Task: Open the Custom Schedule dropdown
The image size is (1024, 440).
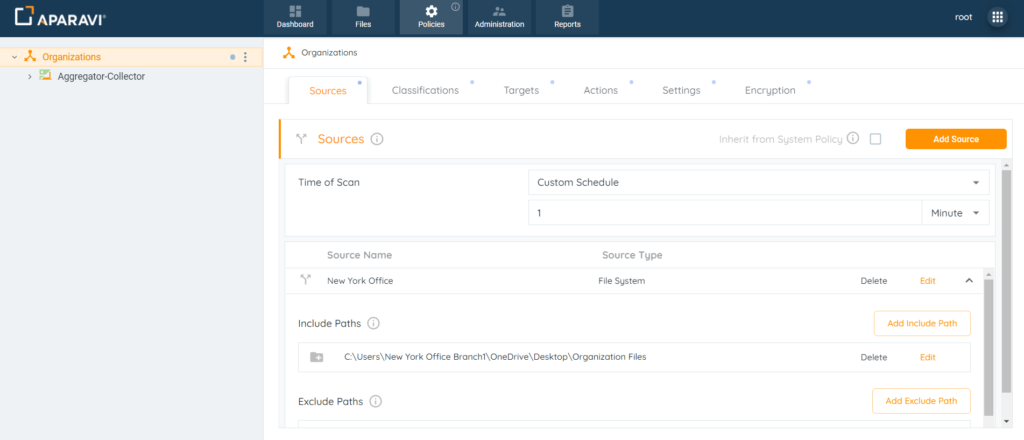Action: click(x=758, y=183)
